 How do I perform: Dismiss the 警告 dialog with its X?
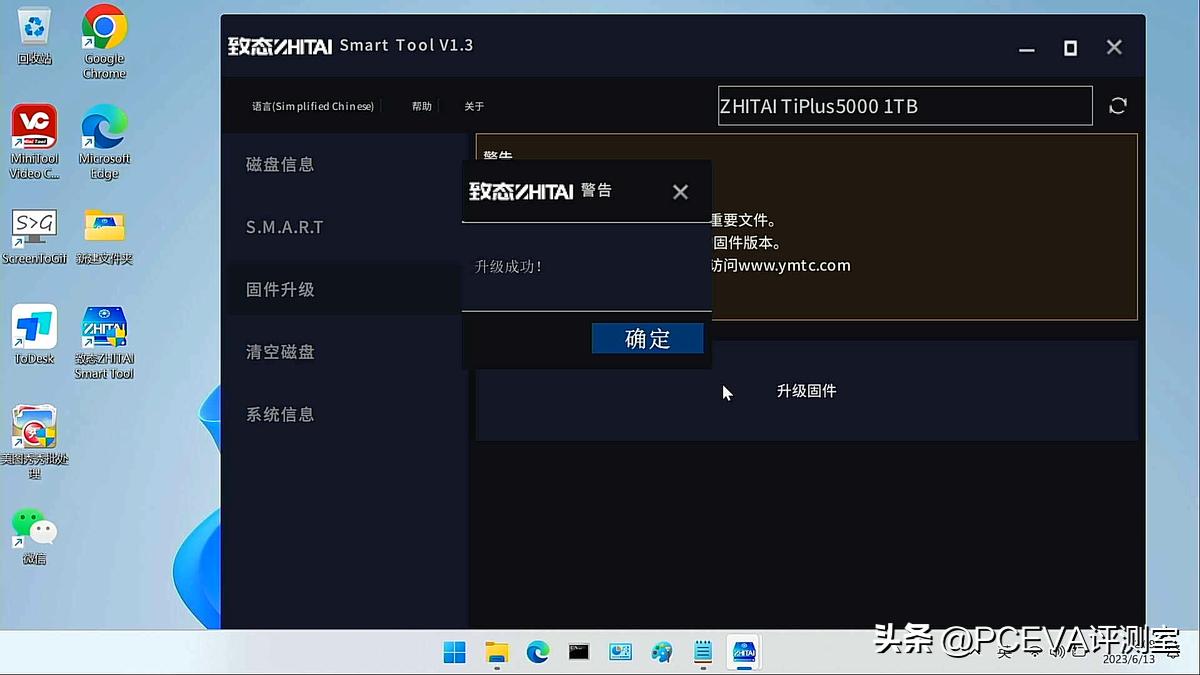pyautogui.click(x=681, y=191)
